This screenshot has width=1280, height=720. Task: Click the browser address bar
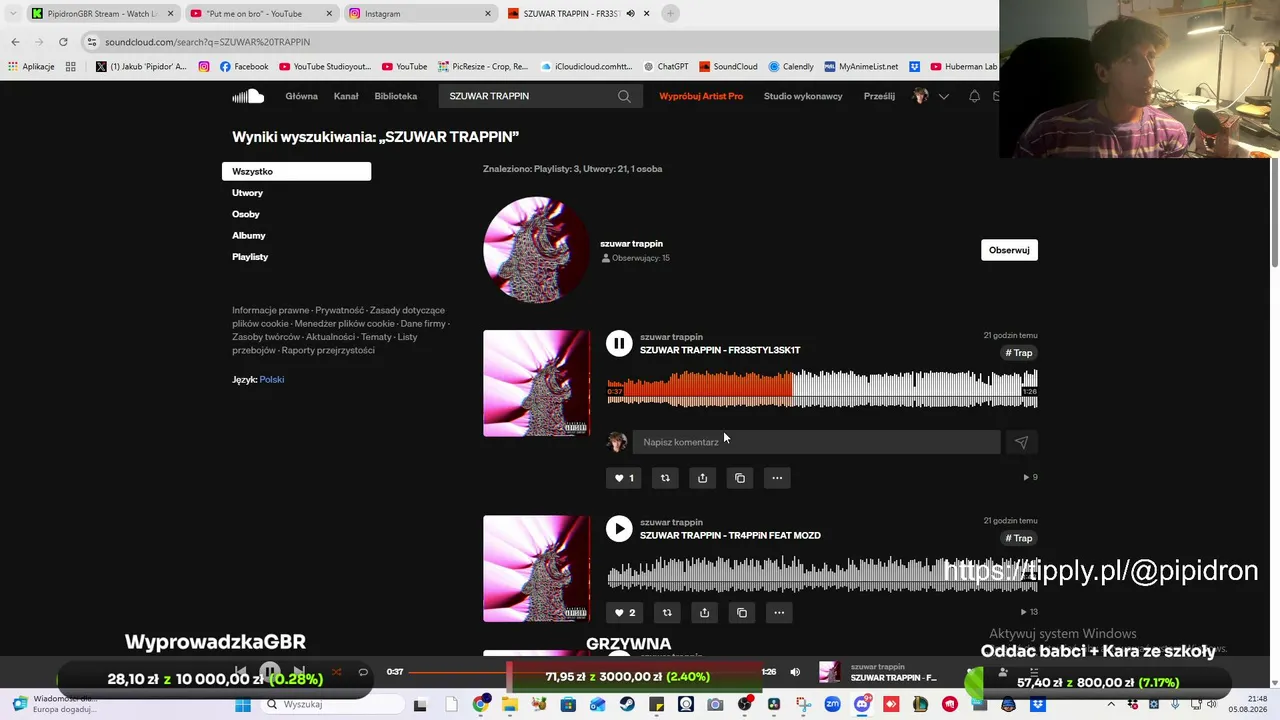(x=540, y=42)
